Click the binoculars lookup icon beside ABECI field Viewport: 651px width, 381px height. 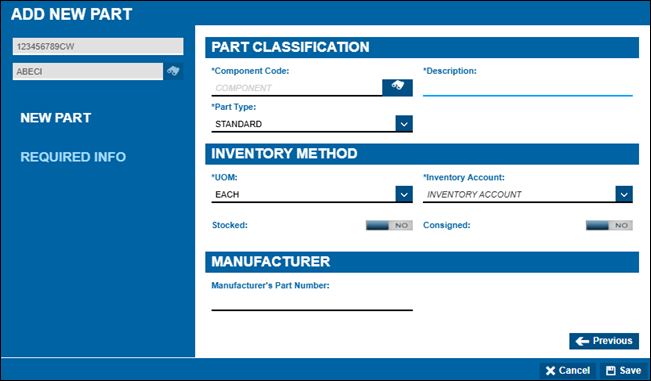pyautogui.click(x=173, y=71)
